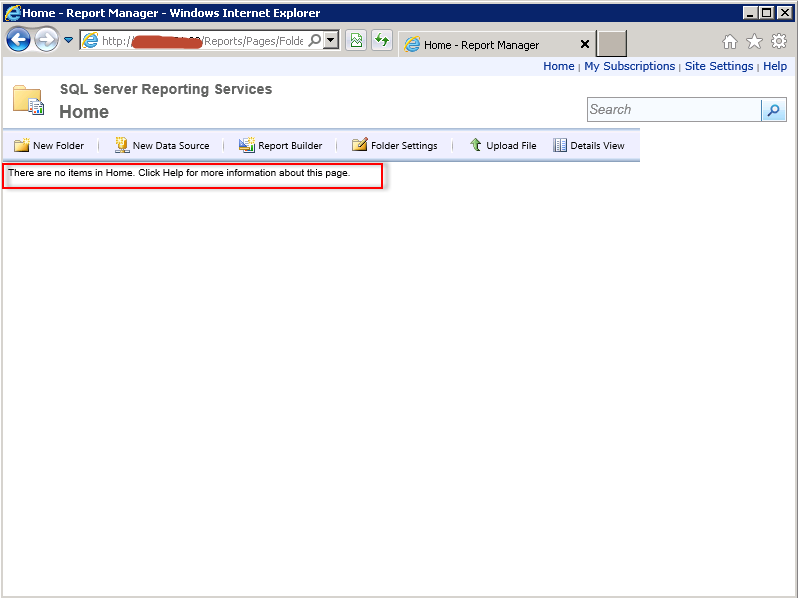798x598 pixels.
Task: Open Site Settings link
Action: pos(719,66)
